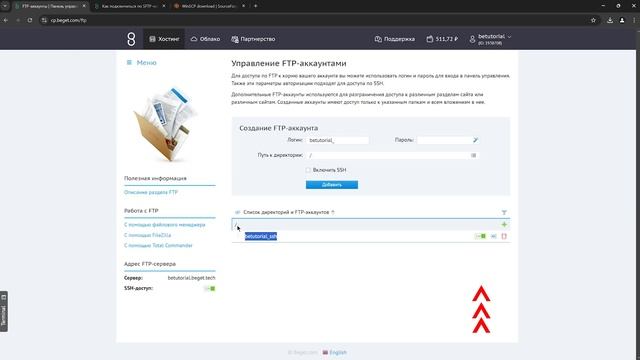Screen dimensions: 640x360
Task: Open a new browser tab
Action: tap(256, 6)
